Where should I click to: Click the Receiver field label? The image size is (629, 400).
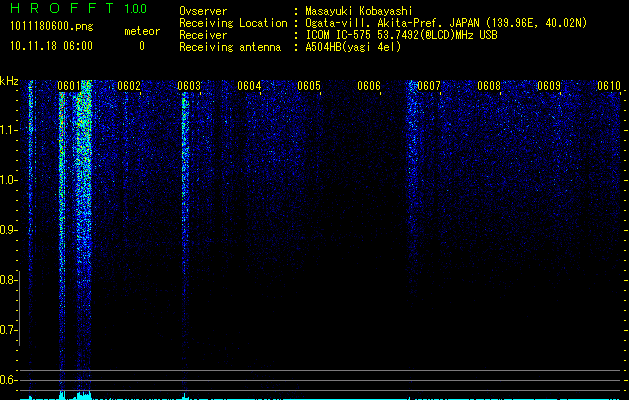click(203, 35)
